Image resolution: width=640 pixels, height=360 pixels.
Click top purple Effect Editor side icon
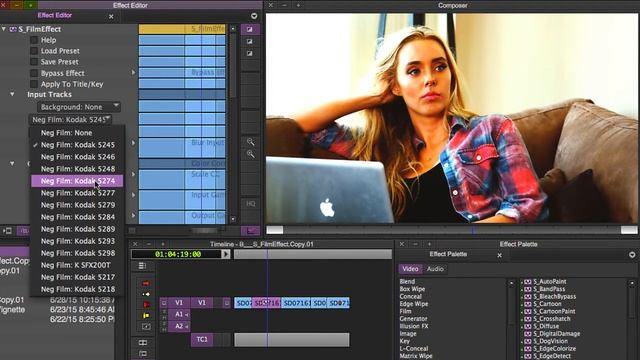click(x=250, y=29)
